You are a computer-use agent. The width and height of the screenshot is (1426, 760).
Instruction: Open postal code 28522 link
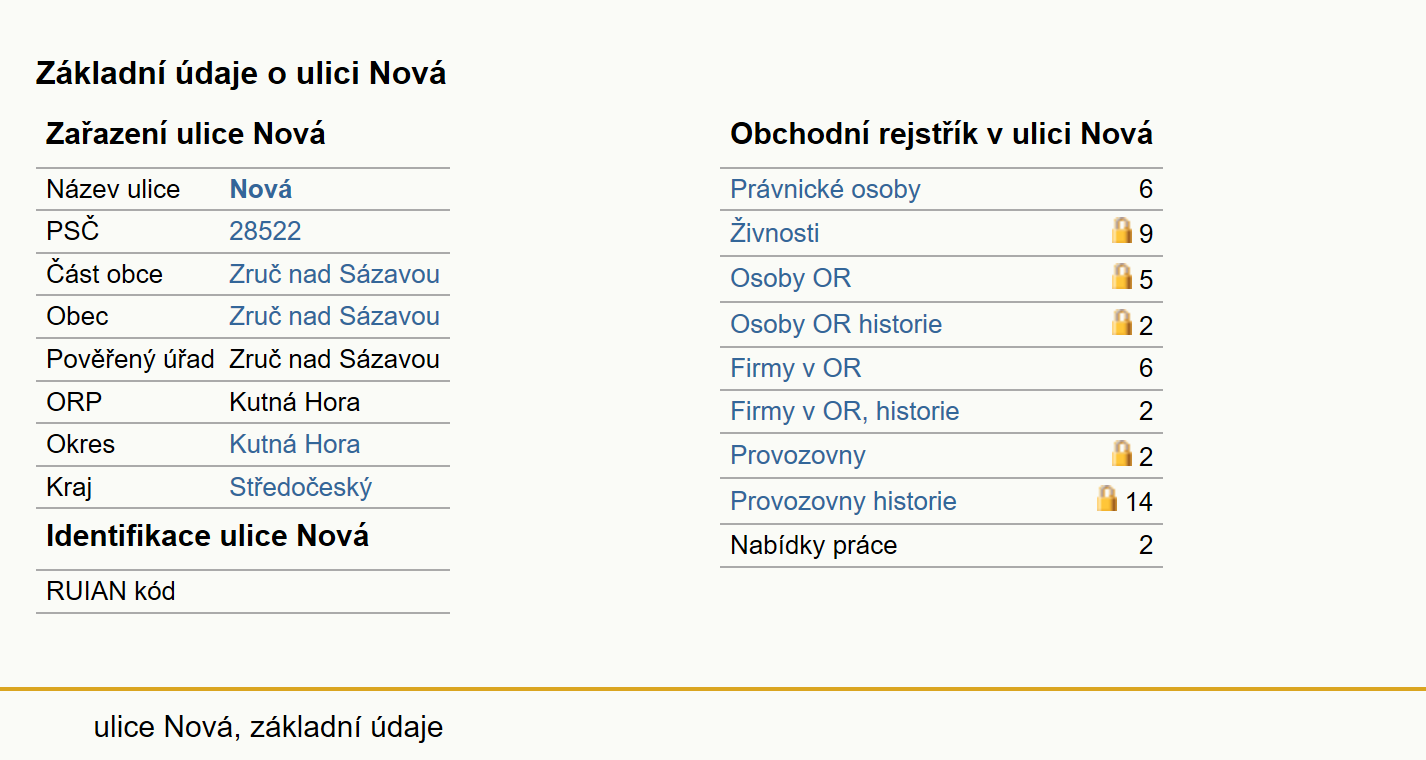(x=265, y=232)
